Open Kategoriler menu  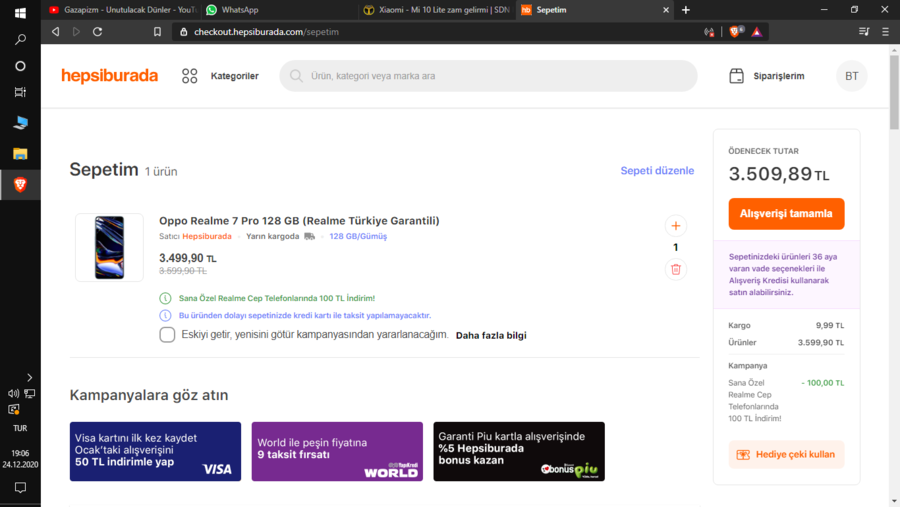click(x=234, y=76)
